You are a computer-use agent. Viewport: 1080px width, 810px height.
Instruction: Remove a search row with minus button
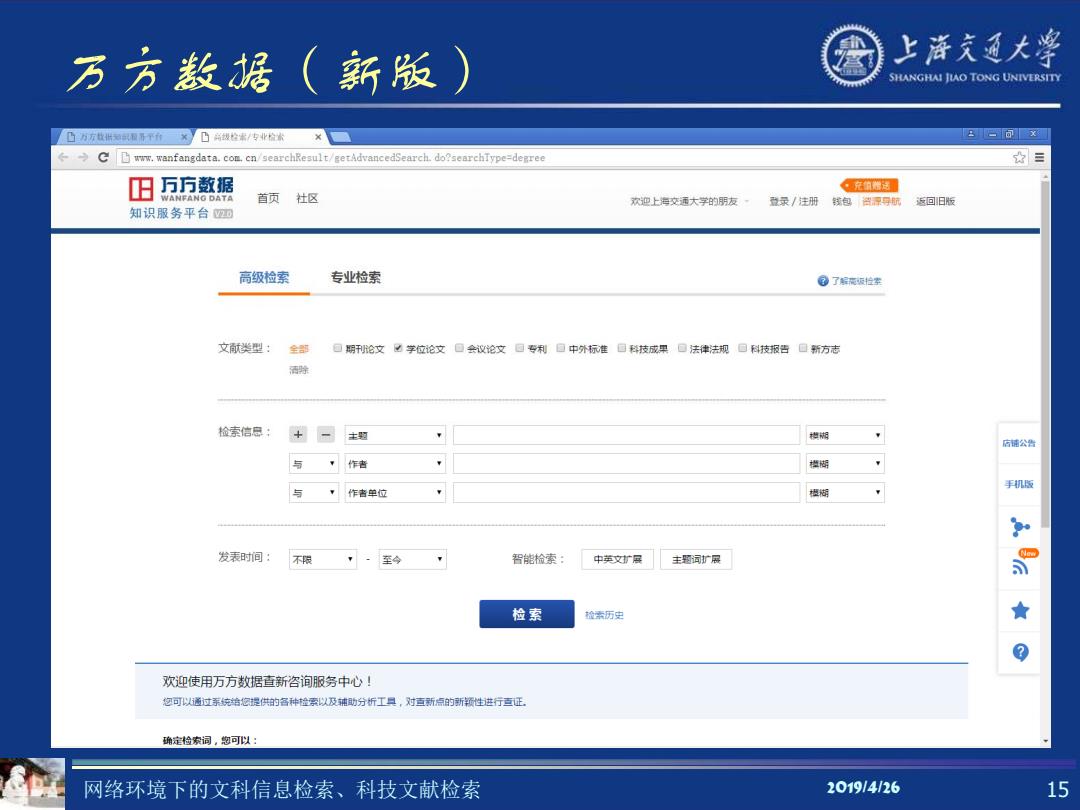(326, 435)
